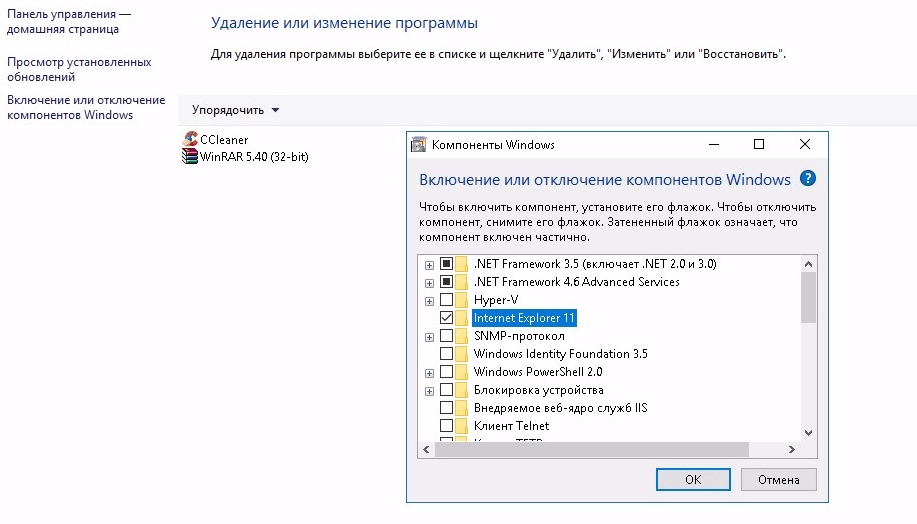Viewport: 917px width, 524px height.
Task: Enable the Клиент Telnet checkbox
Action: click(446, 426)
